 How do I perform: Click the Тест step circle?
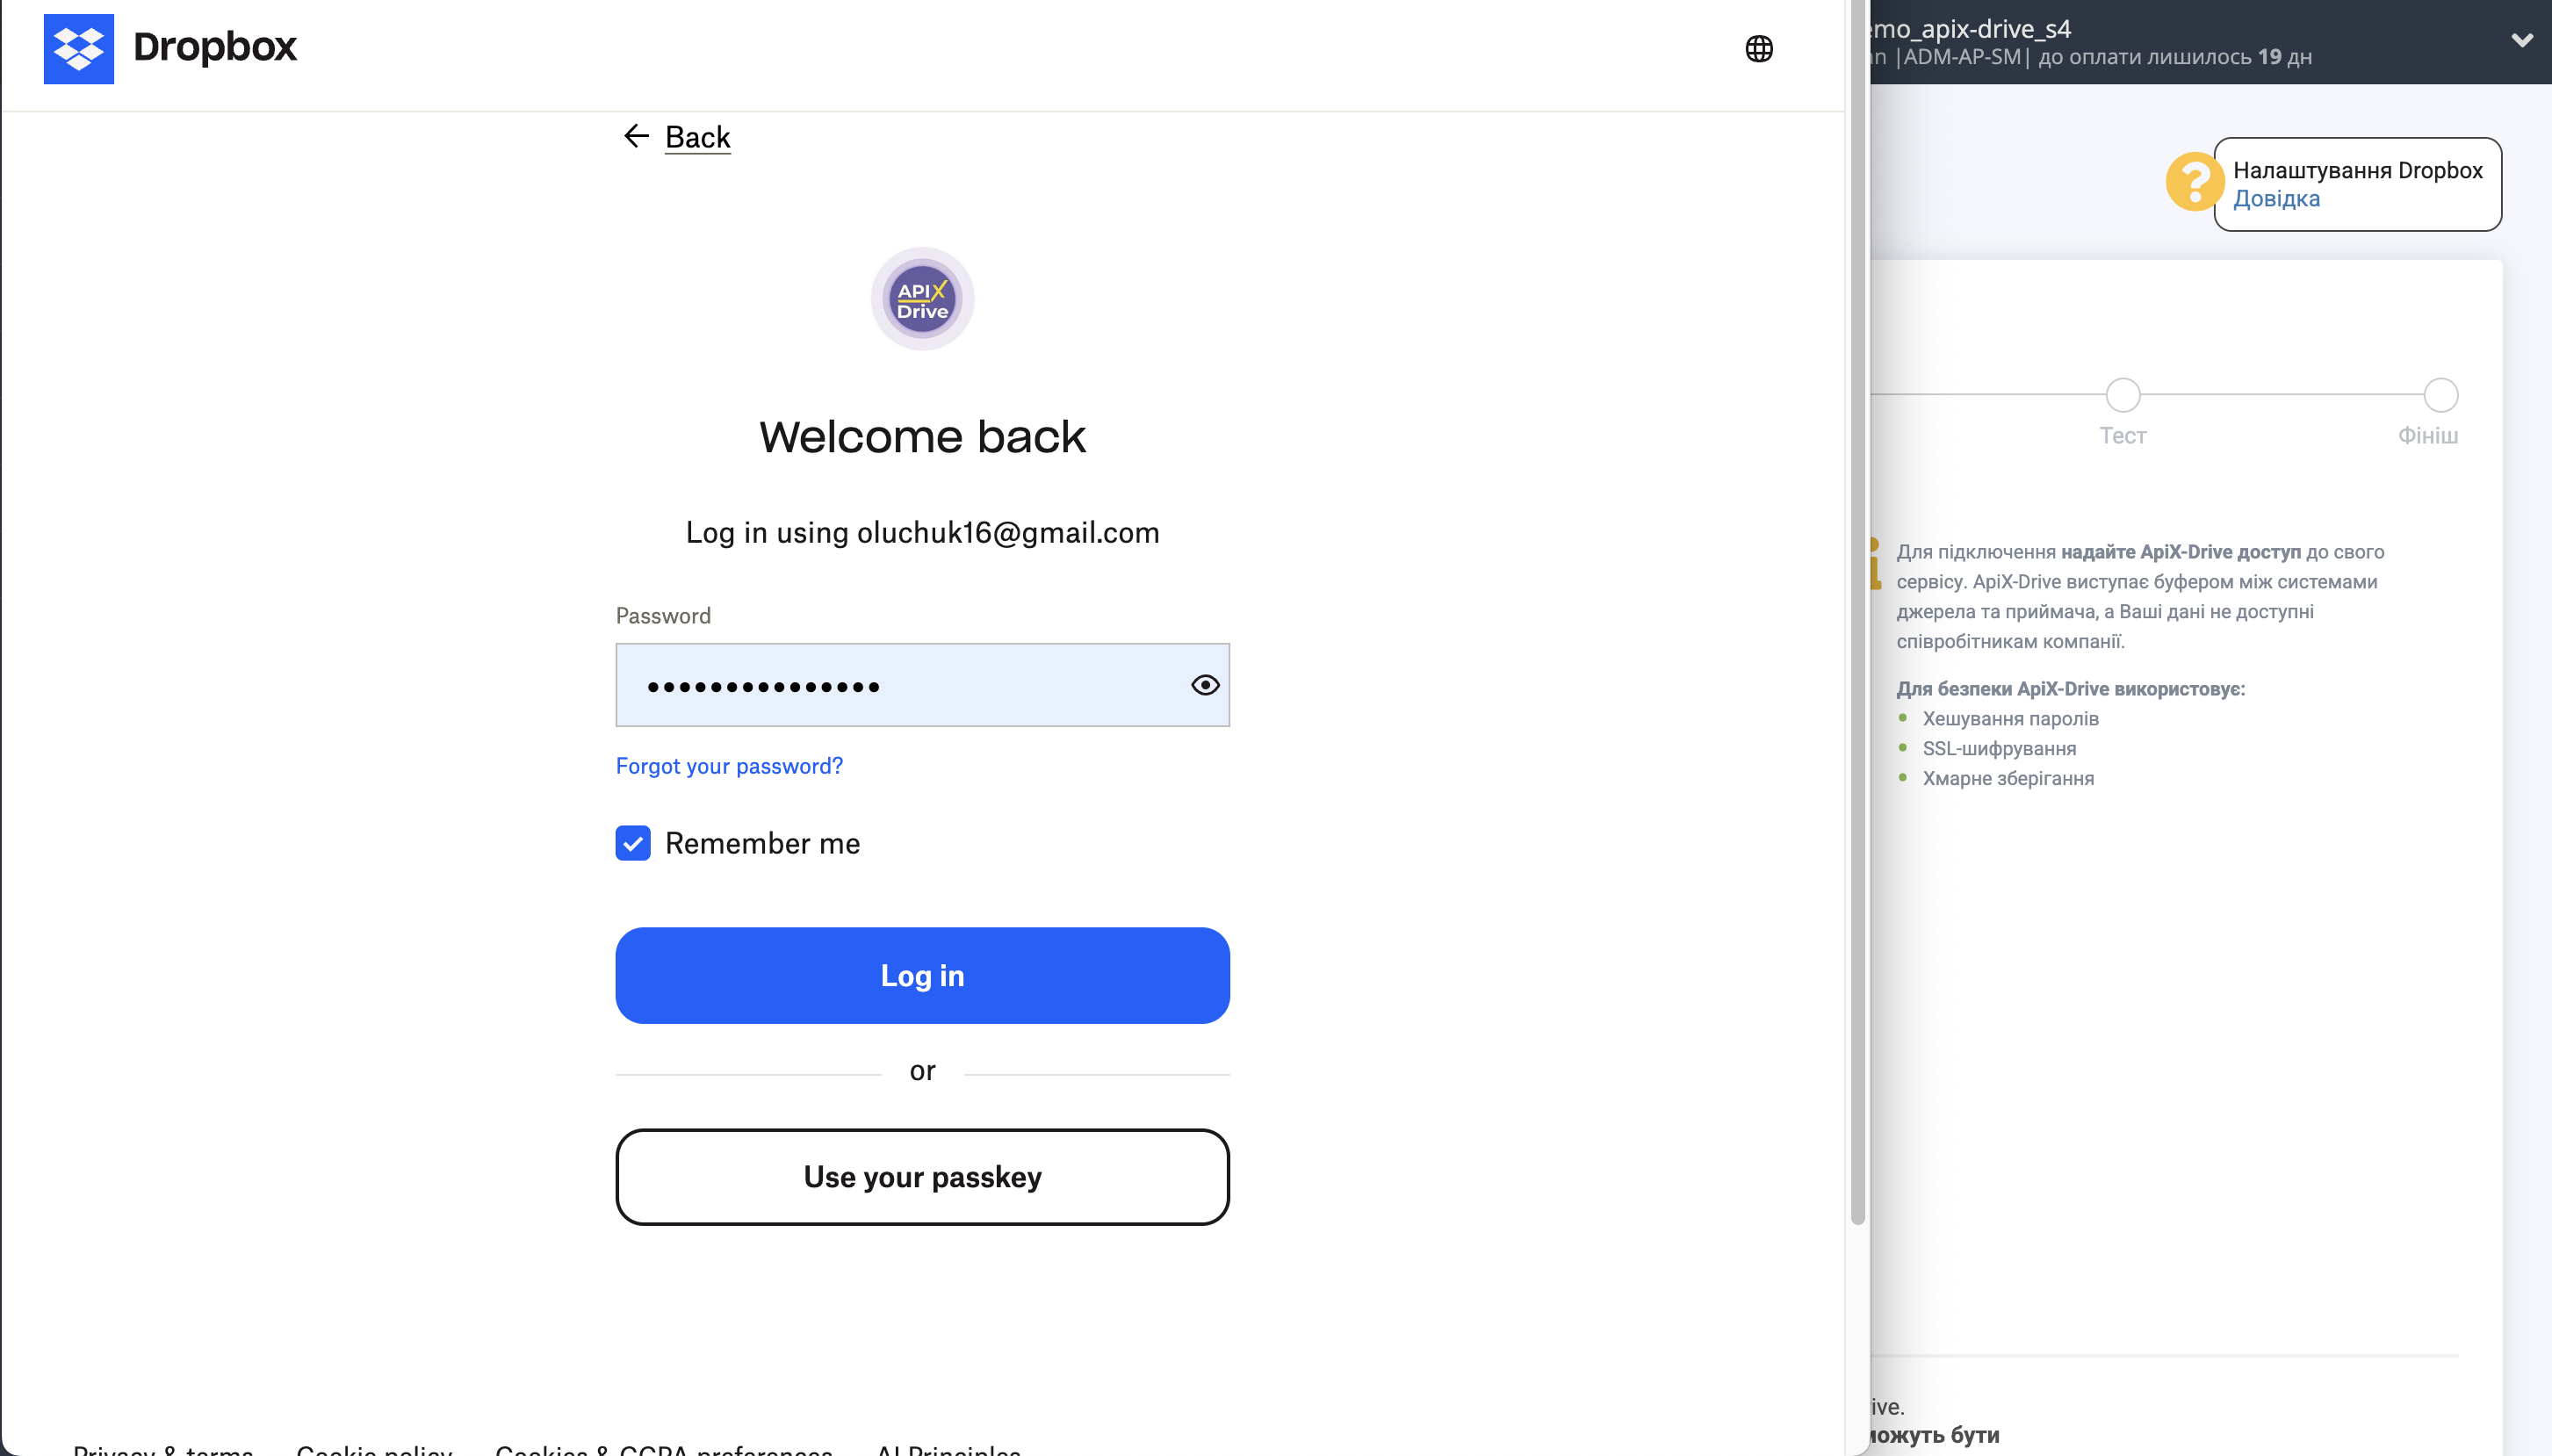click(2122, 395)
